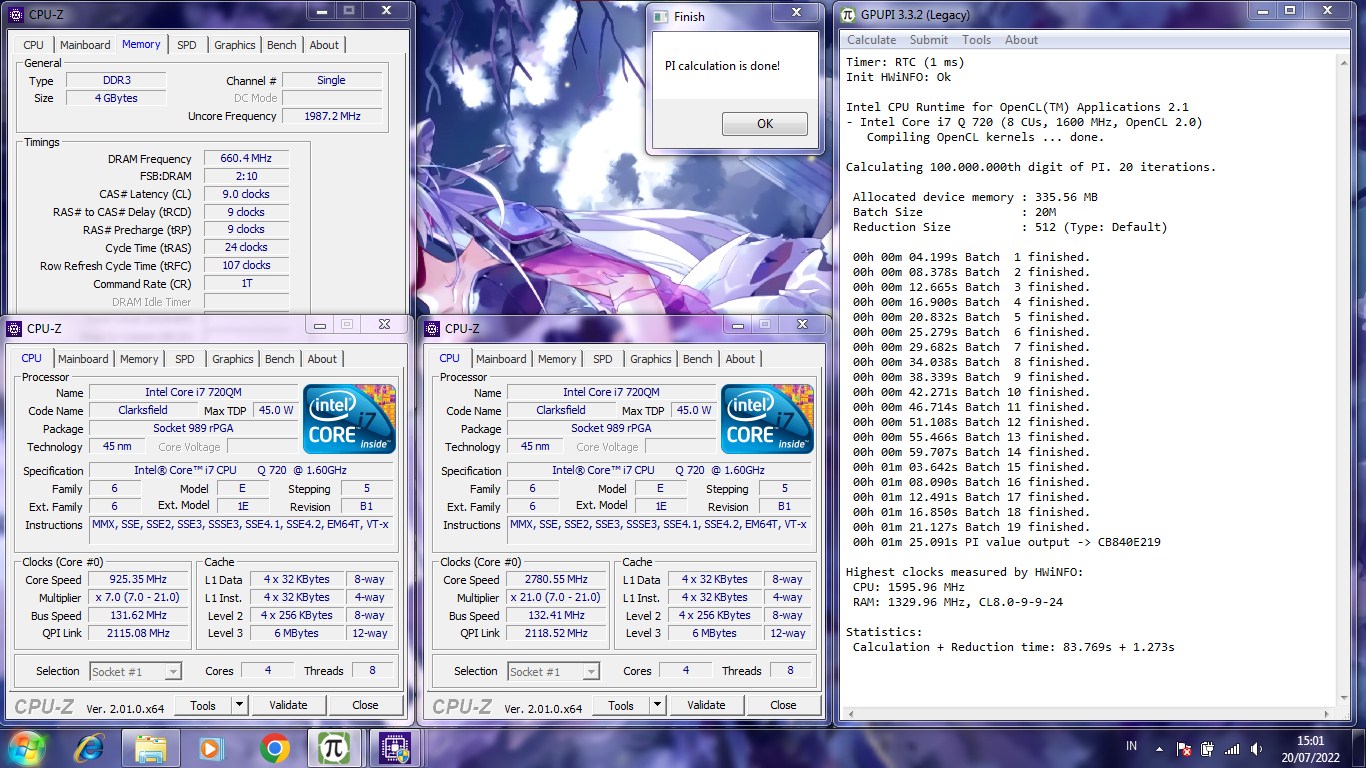
Task: Open the taskbar clock showing 15:01
Action: click(1310, 748)
